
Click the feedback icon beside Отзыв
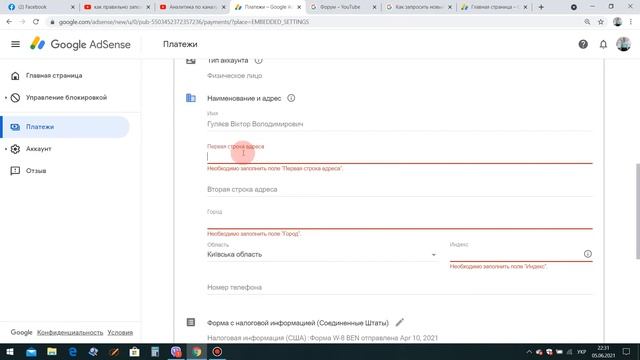tap(15, 171)
